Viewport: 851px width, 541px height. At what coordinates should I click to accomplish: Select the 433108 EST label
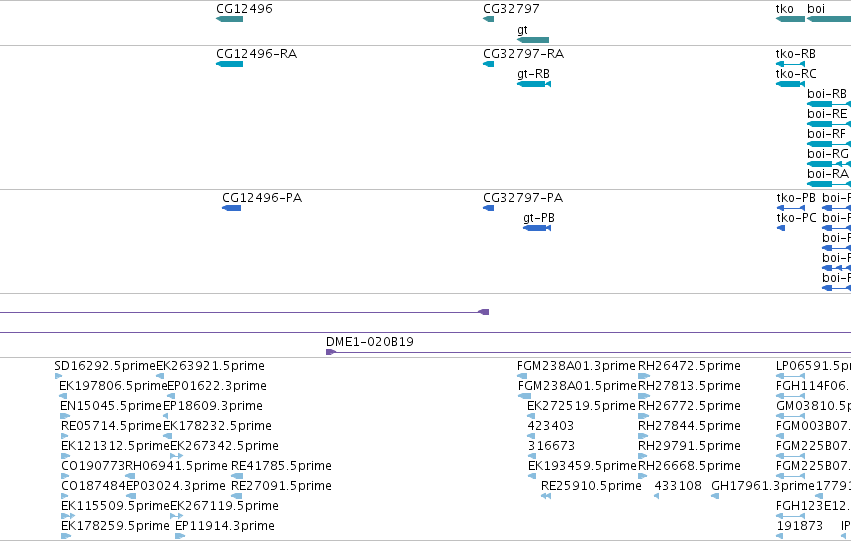pos(678,486)
